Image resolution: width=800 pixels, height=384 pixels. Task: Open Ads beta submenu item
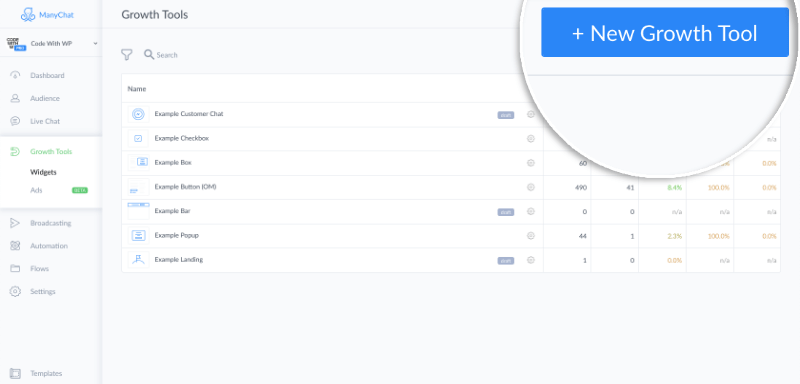tap(36, 190)
